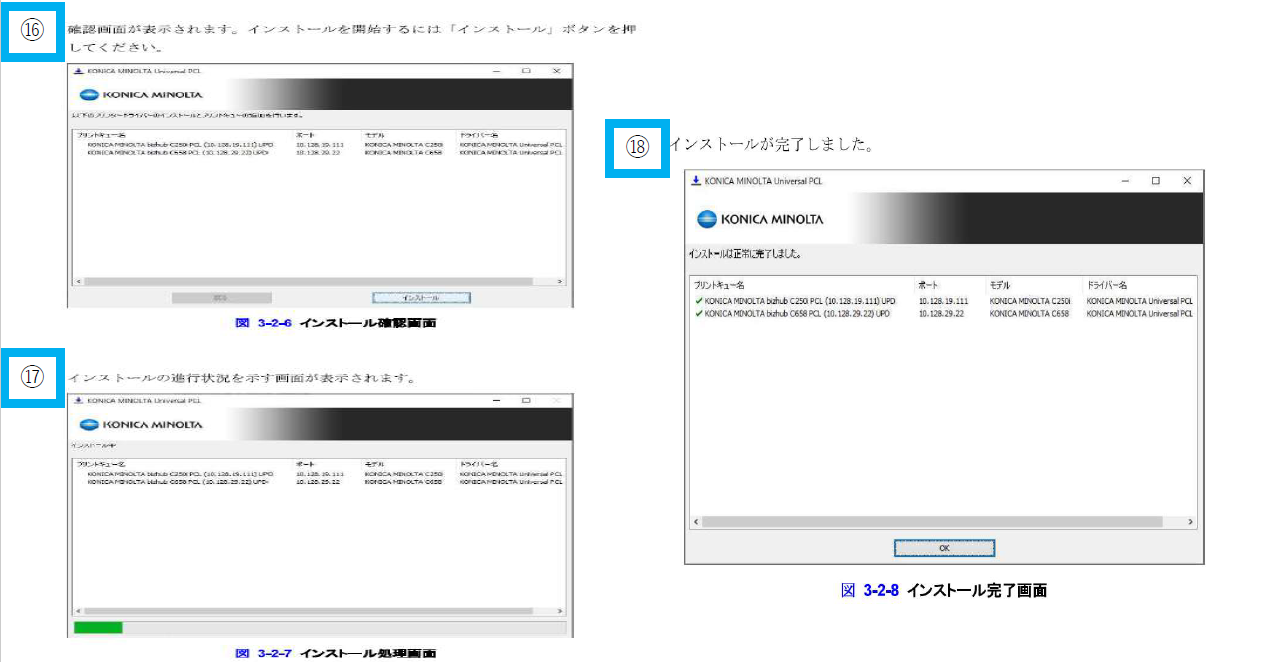
Task: Click the circled 17 step badge
Action: [33, 377]
